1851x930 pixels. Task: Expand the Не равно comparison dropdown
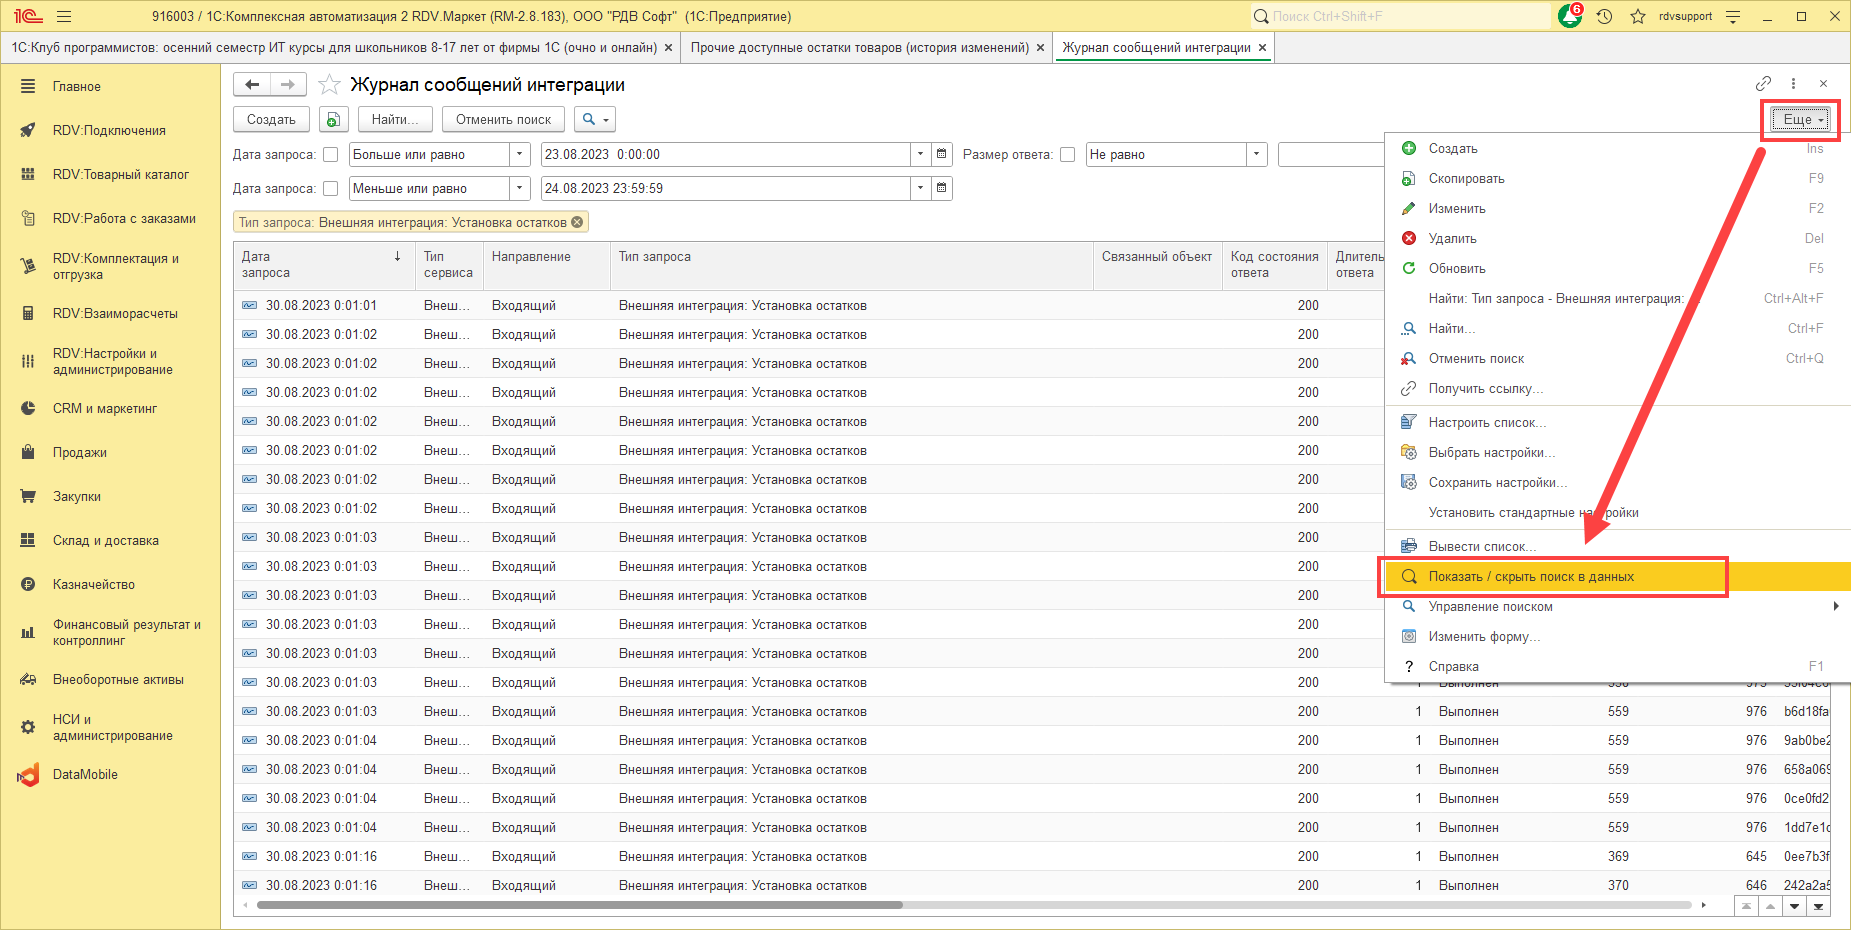pyautogui.click(x=1256, y=154)
